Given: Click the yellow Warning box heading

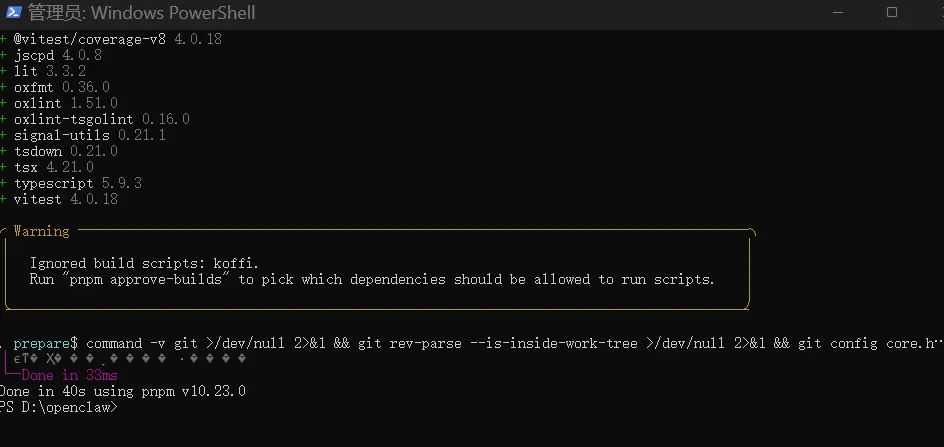Looking at the screenshot, I should pyautogui.click(x=42, y=231).
